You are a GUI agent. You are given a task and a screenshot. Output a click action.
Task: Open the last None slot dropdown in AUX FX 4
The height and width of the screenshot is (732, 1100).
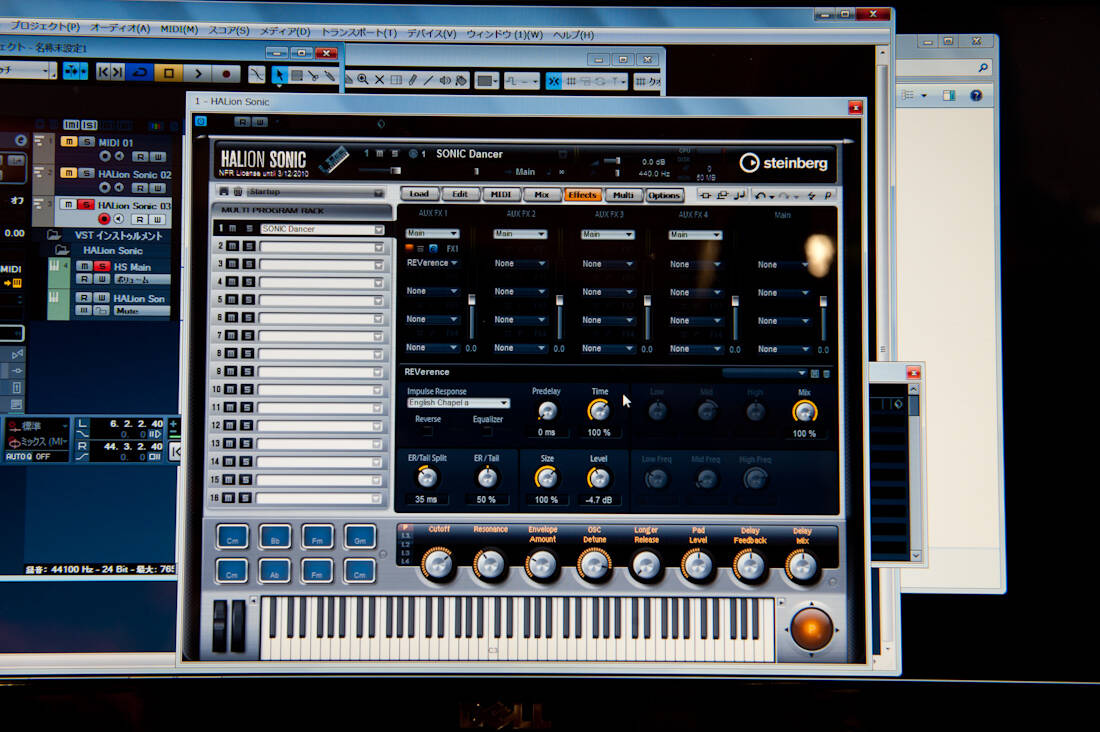[x=695, y=349]
